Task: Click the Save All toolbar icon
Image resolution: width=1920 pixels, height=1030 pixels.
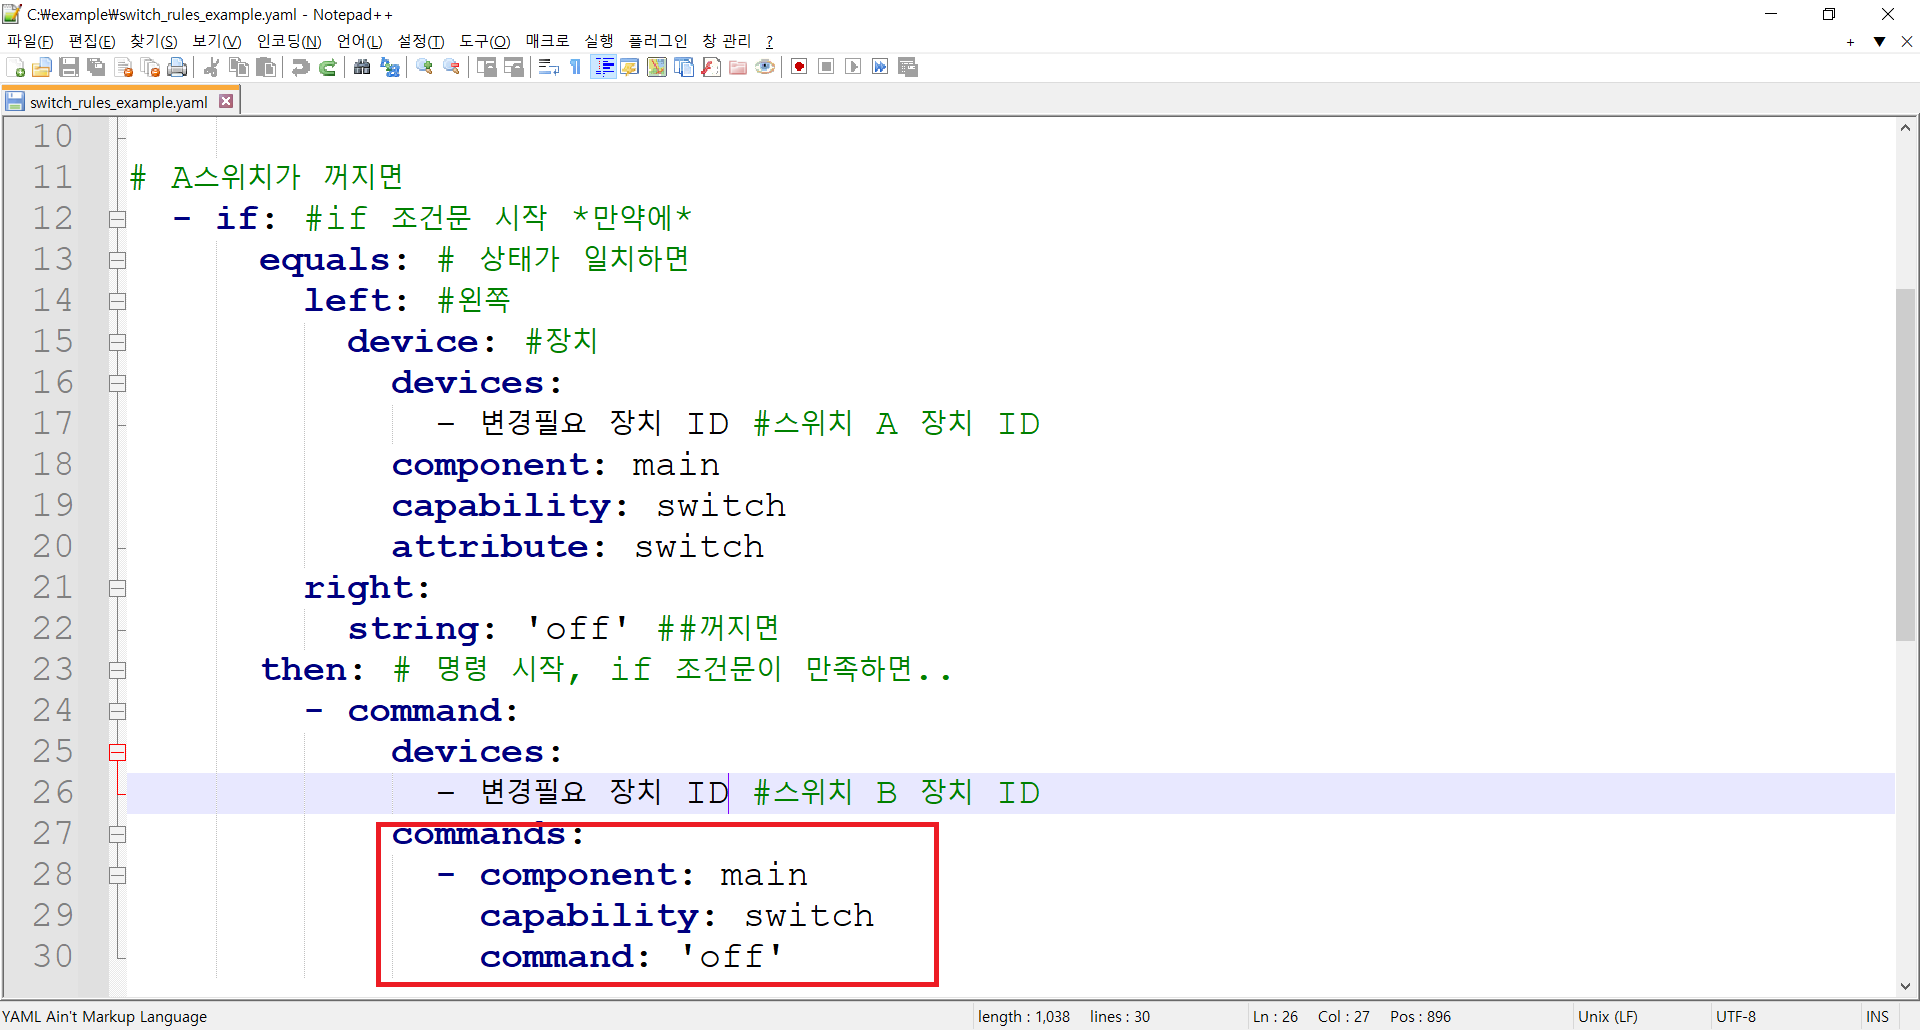Action: pos(96,67)
